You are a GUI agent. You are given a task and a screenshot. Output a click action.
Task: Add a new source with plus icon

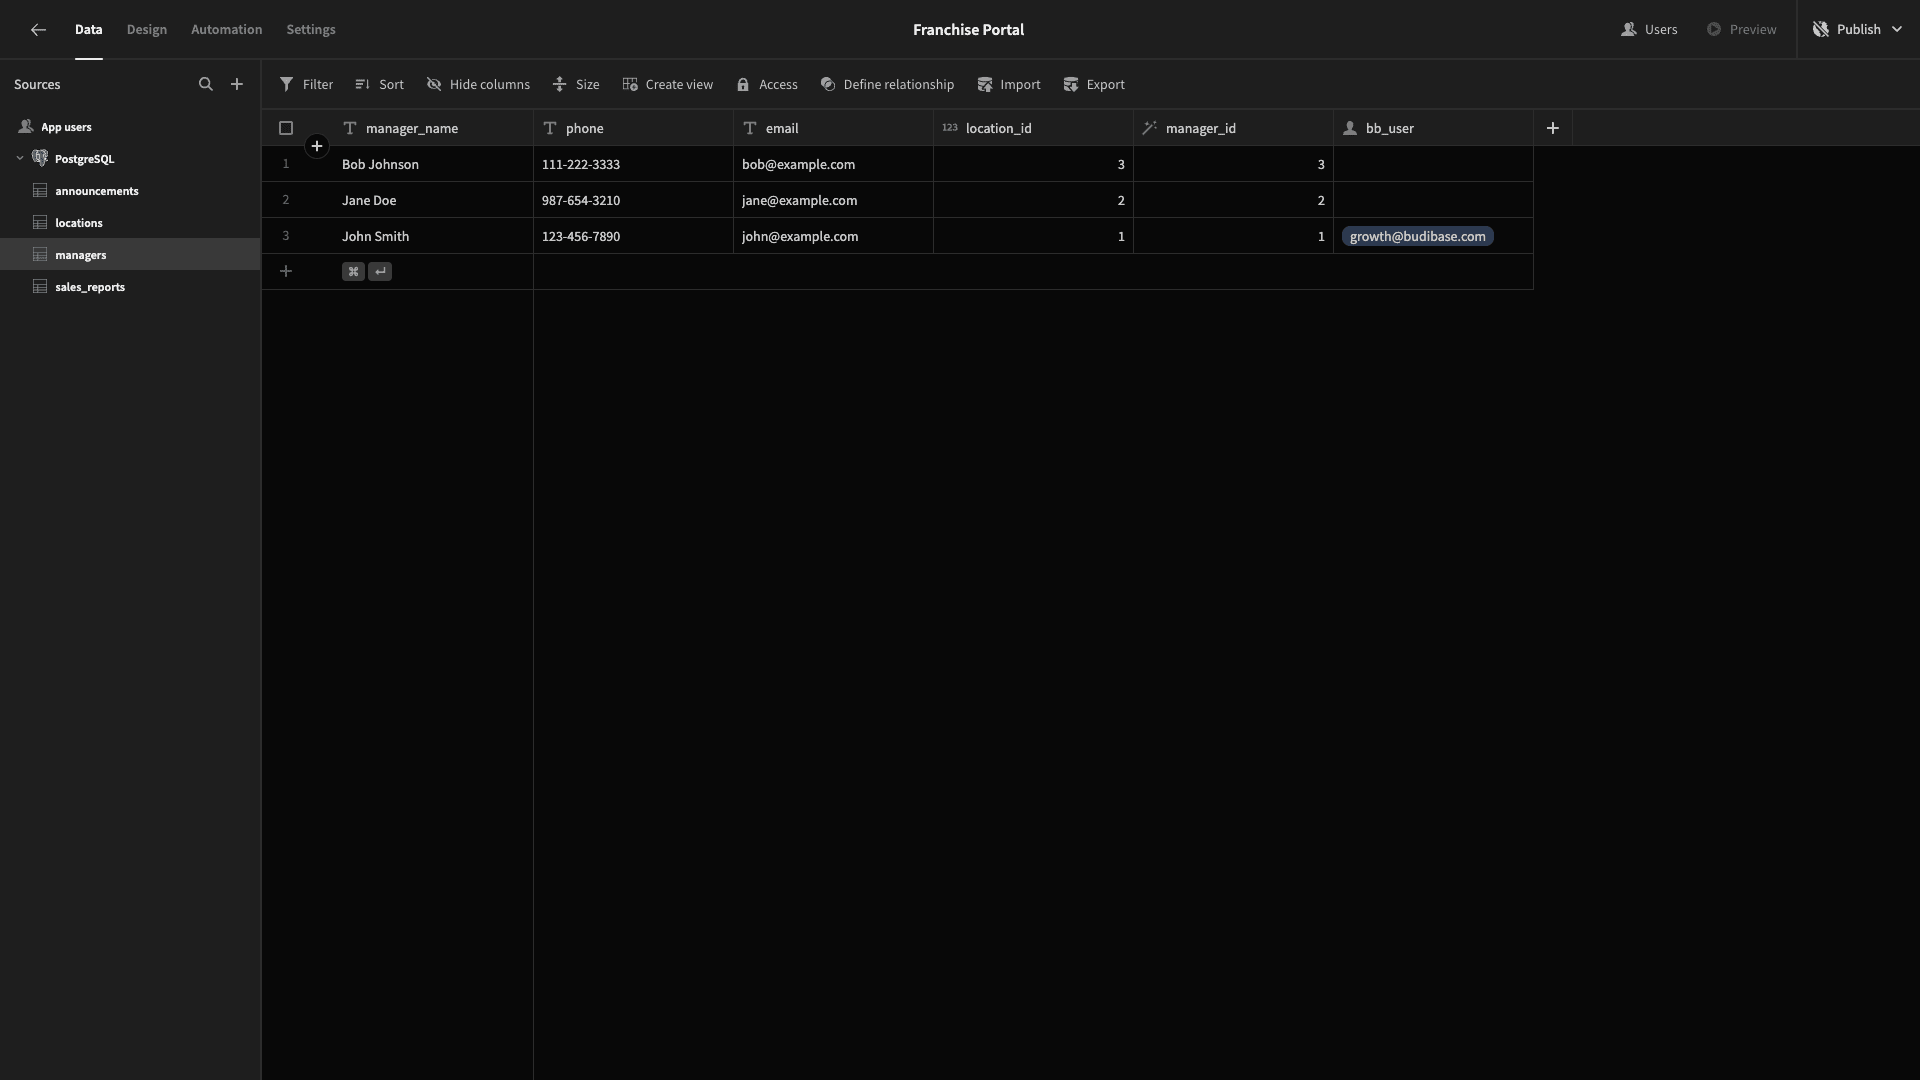pyautogui.click(x=237, y=85)
